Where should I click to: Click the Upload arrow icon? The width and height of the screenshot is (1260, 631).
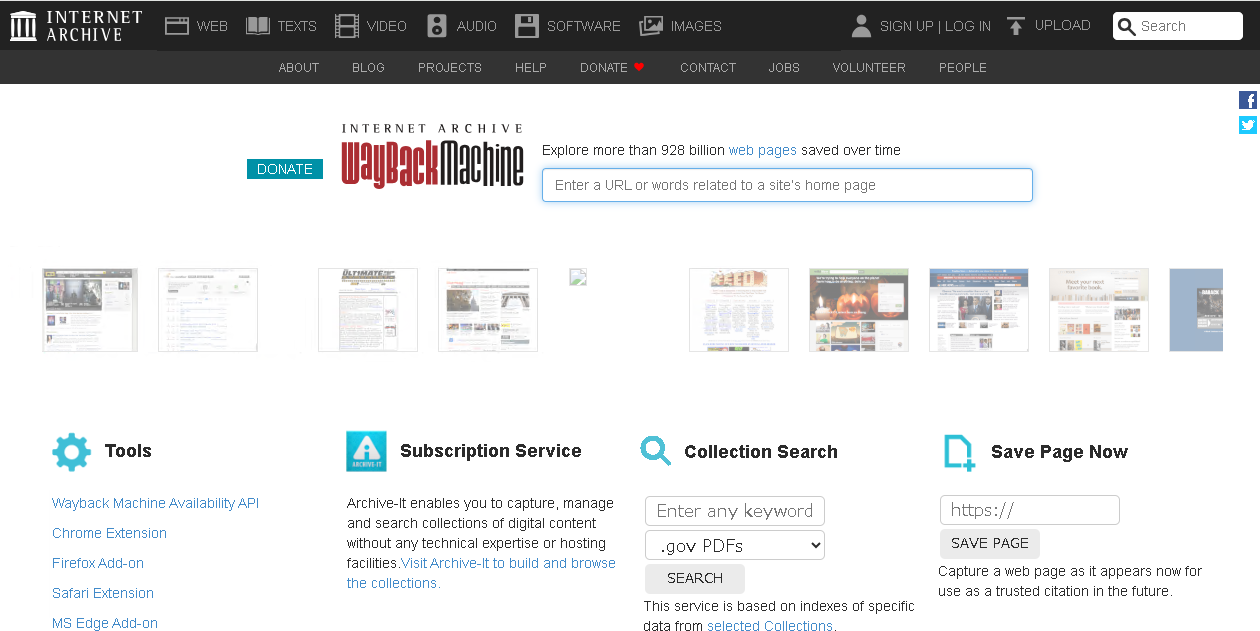point(1016,26)
